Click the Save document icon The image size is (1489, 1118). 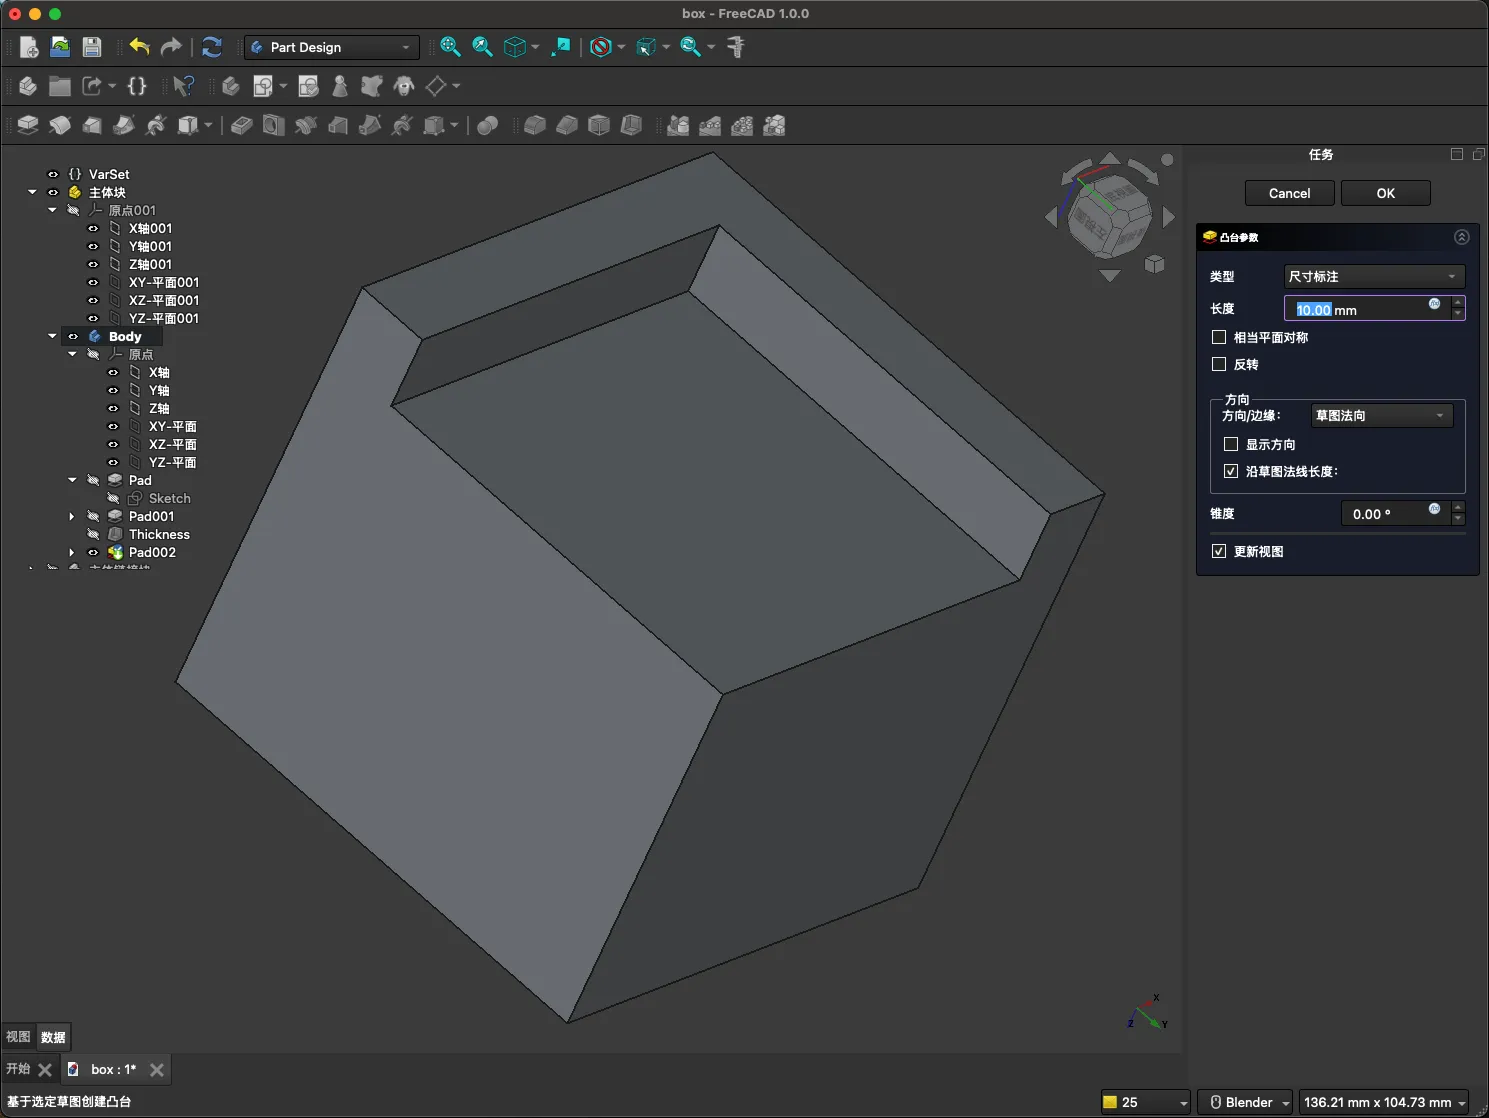click(92, 47)
